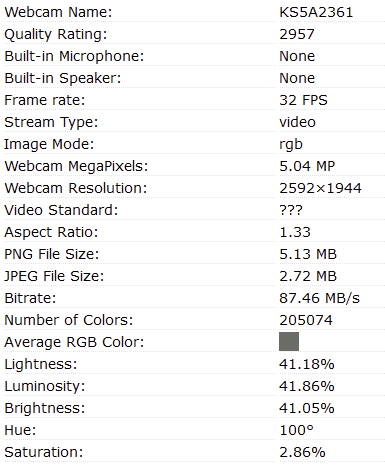This screenshot has width=385, height=472.
Task: Click the Lightness percentage value
Action: 307,364
